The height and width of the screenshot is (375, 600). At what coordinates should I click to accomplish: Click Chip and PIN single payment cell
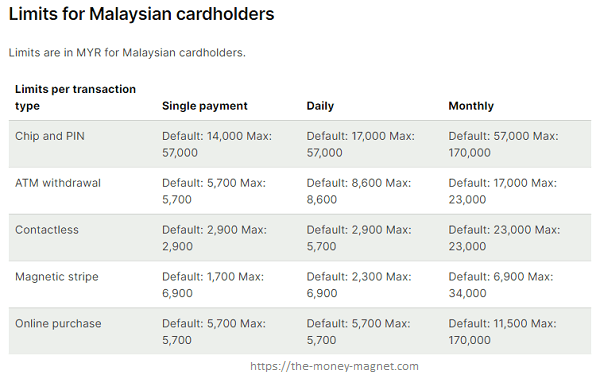[x=217, y=144]
